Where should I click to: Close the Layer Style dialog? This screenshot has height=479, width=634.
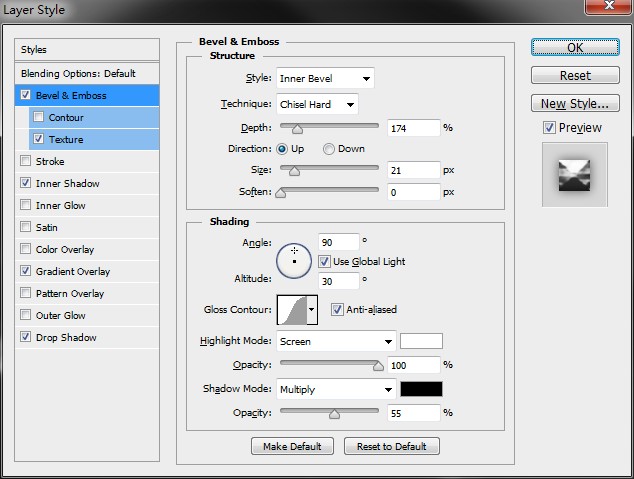pos(609,6)
